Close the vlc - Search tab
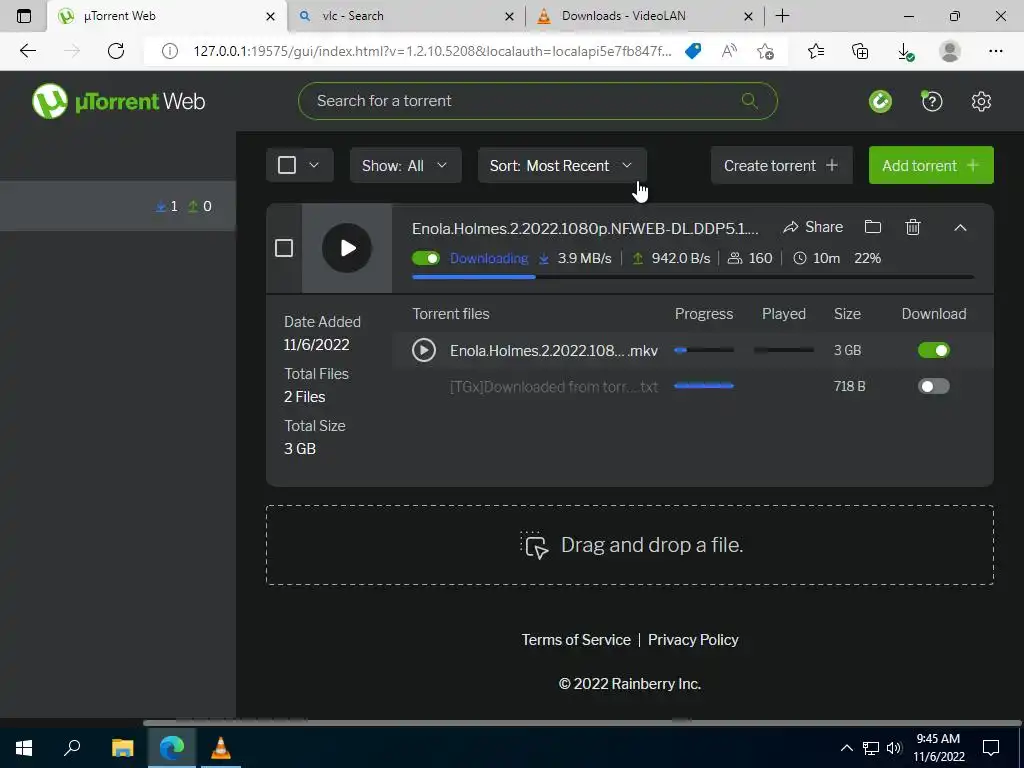 509,16
